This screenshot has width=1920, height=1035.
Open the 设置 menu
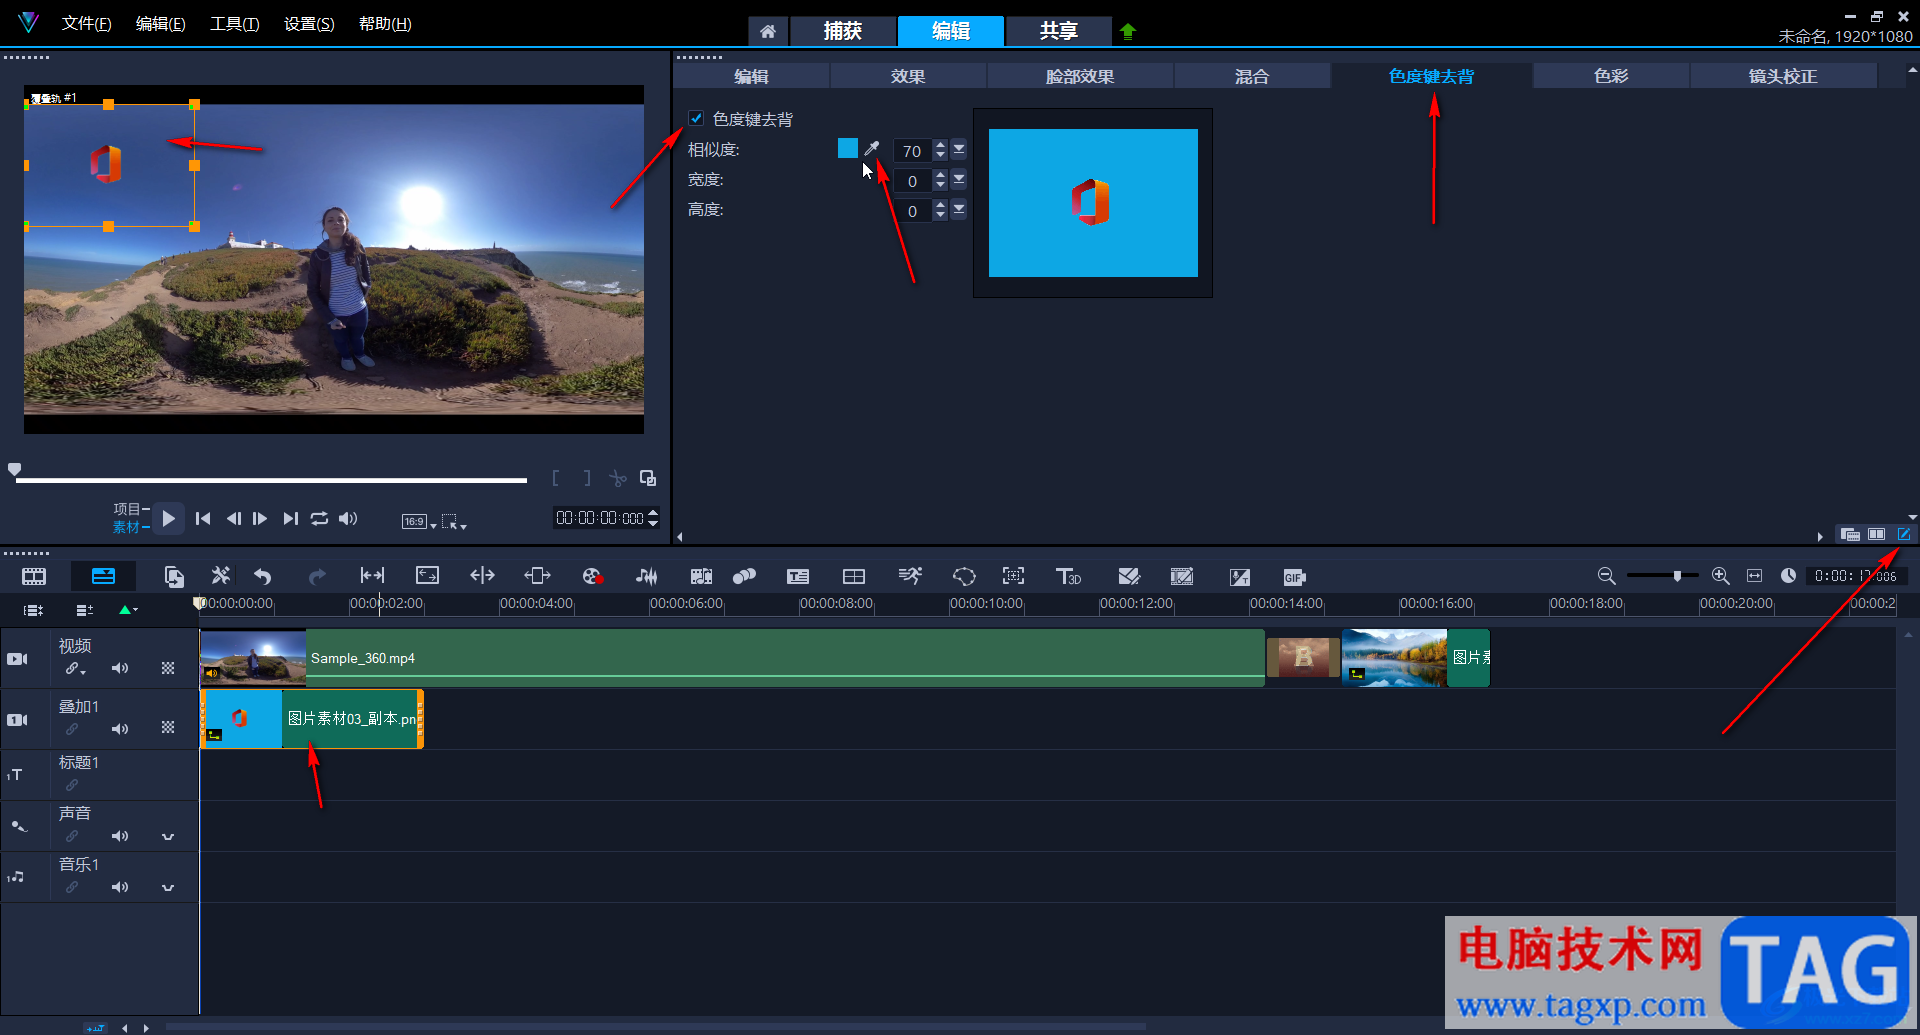coord(309,23)
